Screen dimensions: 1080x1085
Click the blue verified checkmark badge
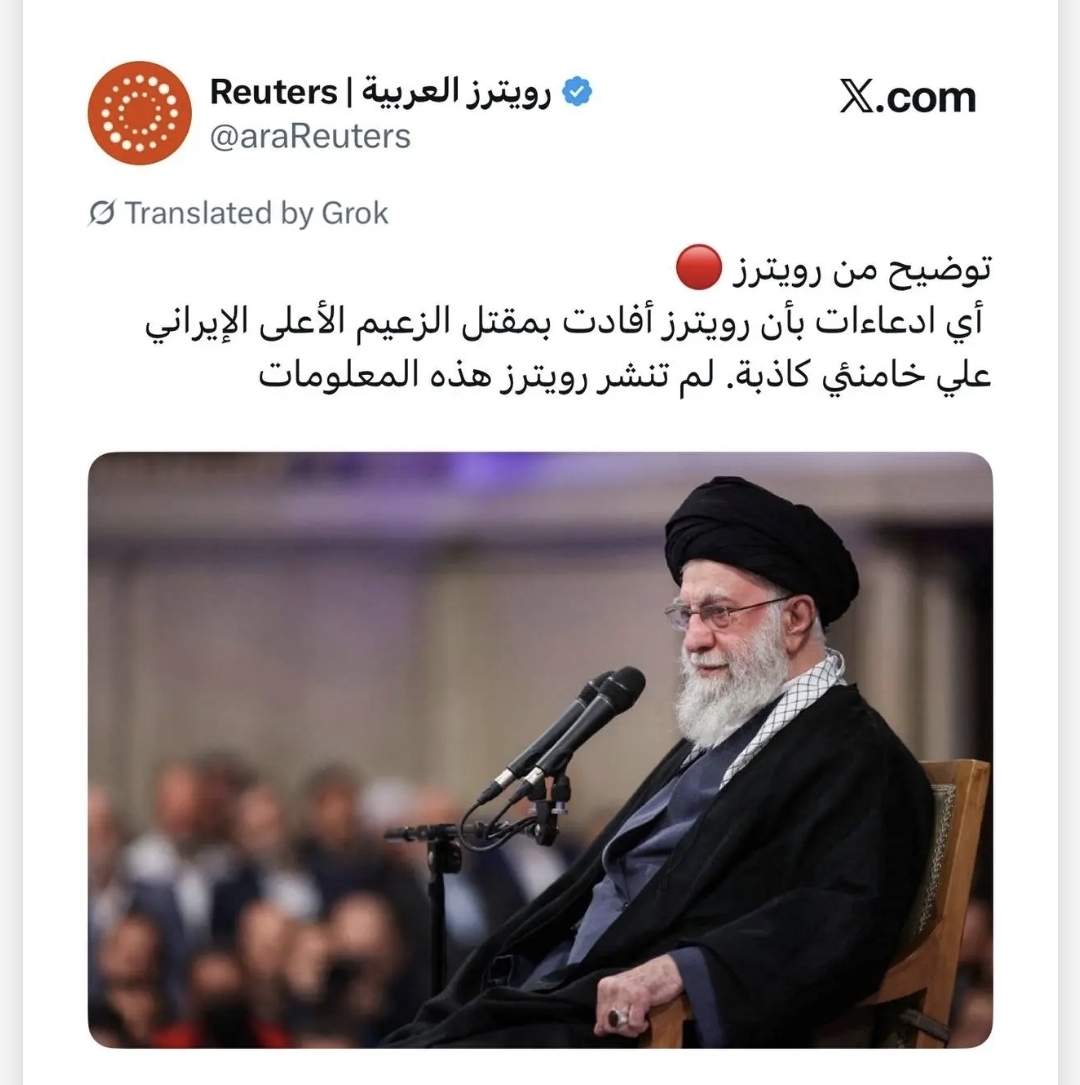coord(576,91)
